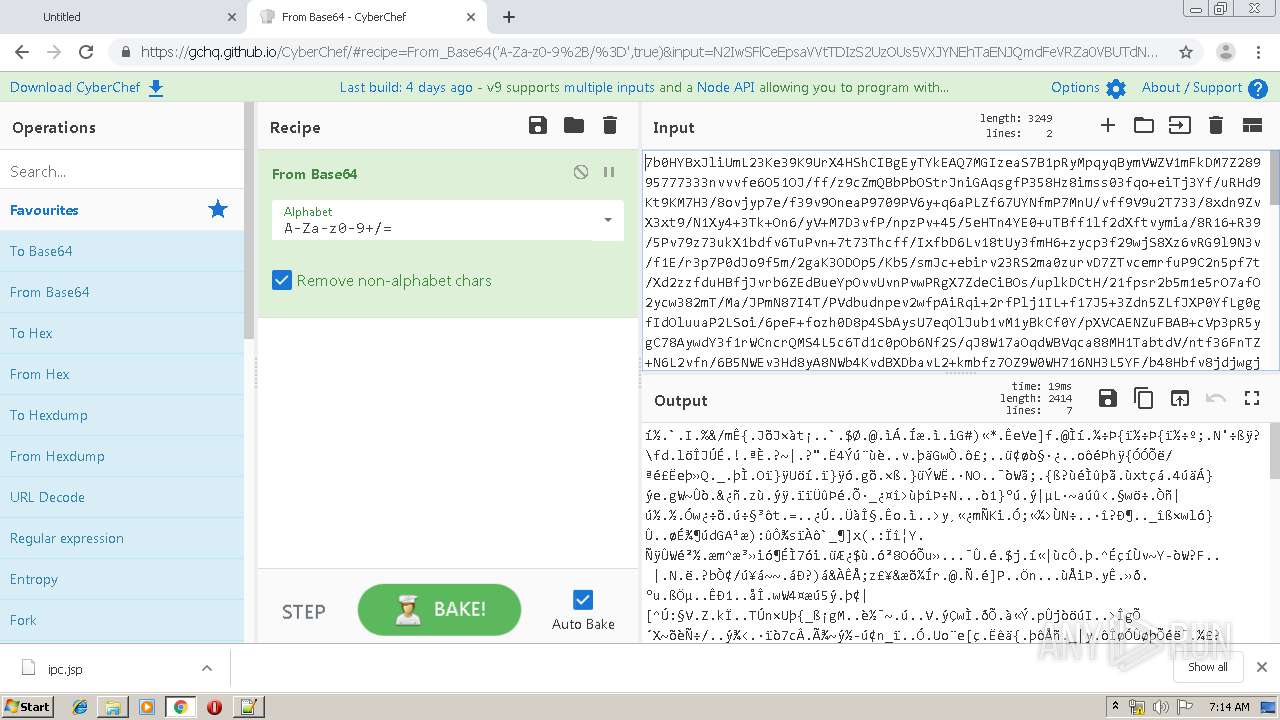Screen dimensions: 1280x720
Task: Click the Download CyberChef arrow icon
Action: (156, 88)
